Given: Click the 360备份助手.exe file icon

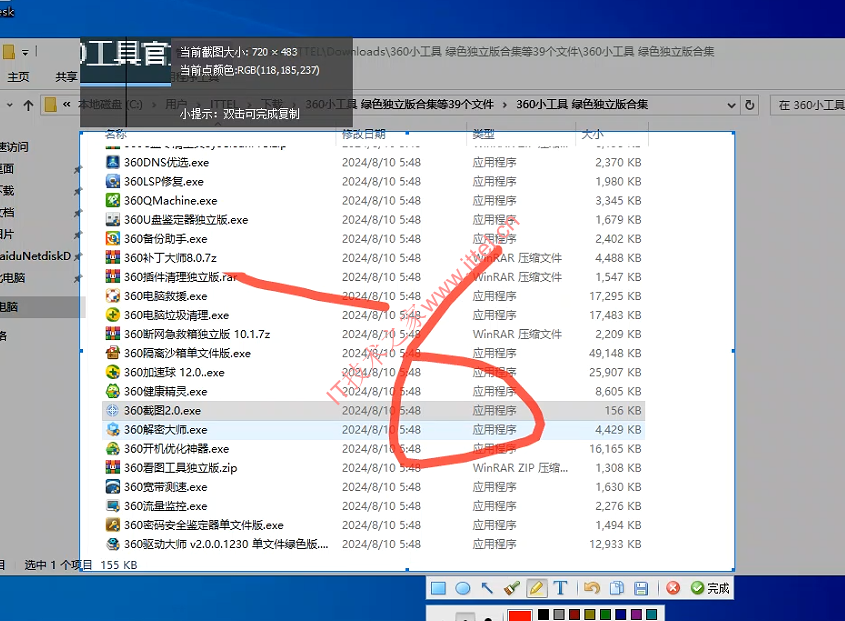Looking at the screenshot, I should point(113,238).
